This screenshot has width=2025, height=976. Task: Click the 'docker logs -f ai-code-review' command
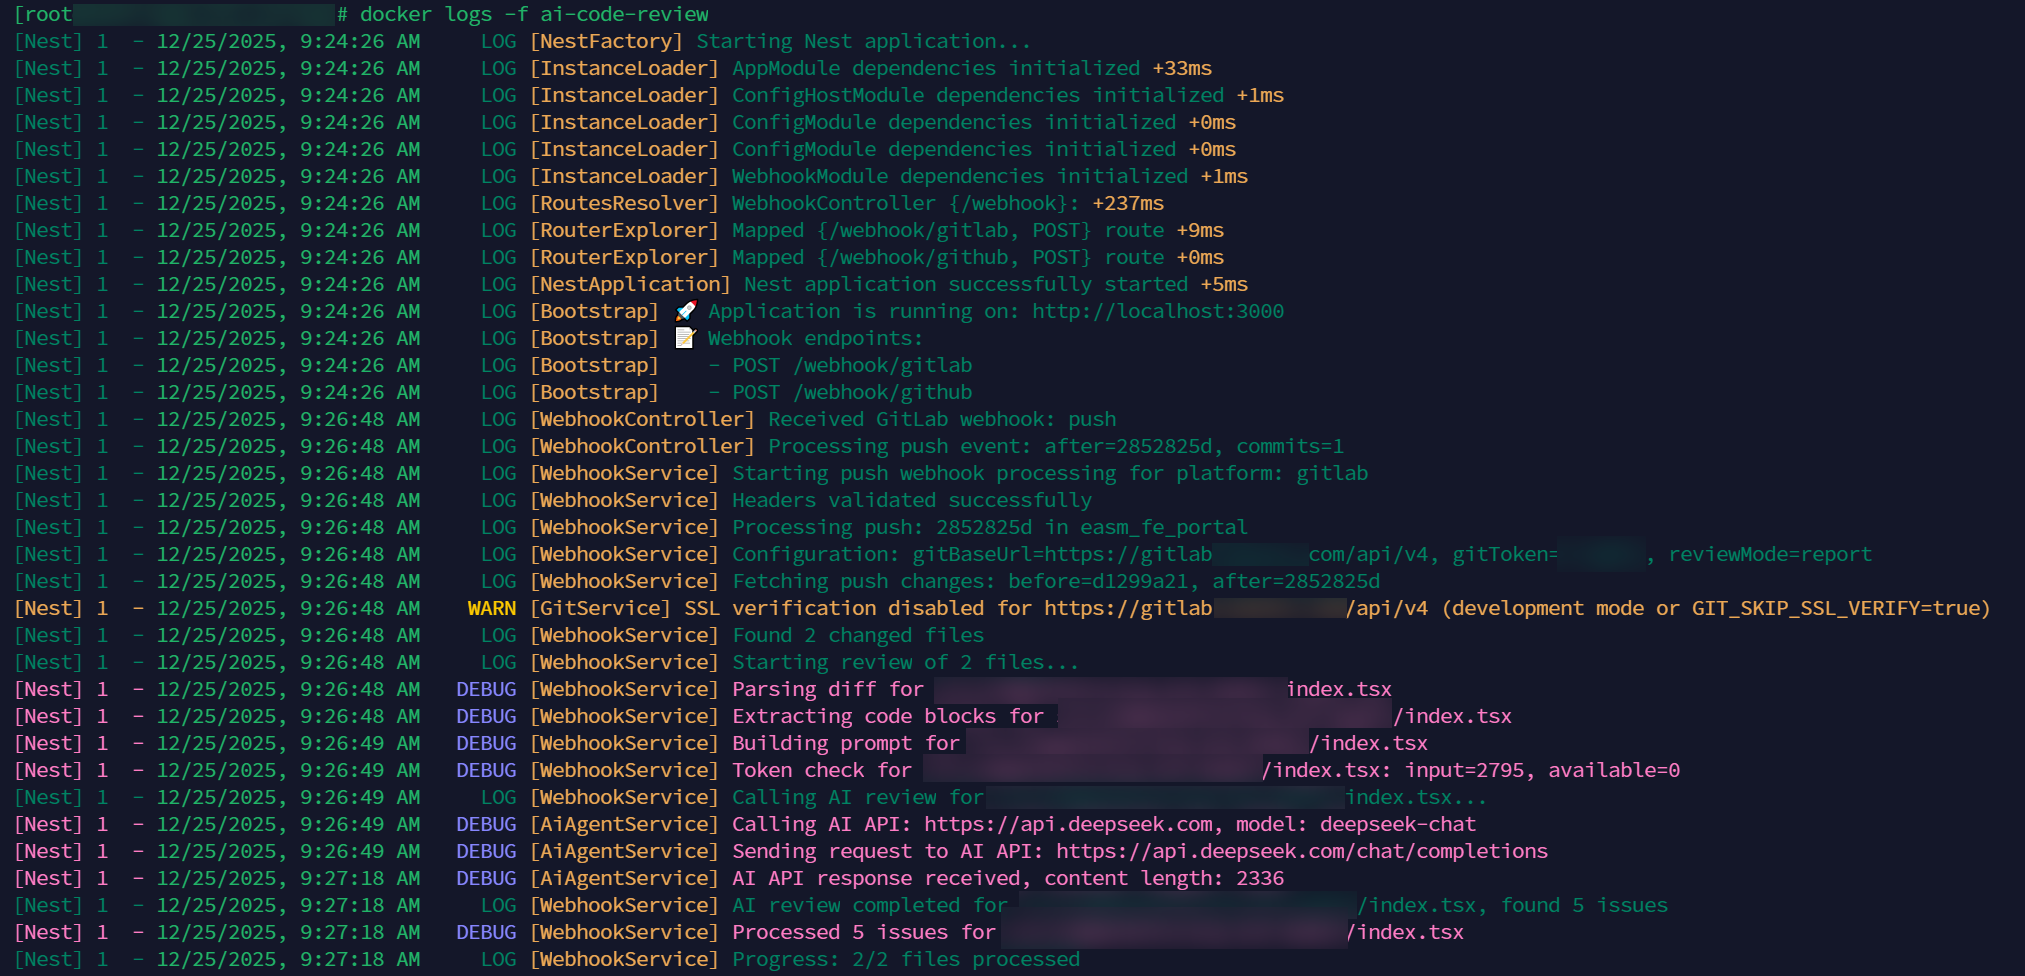tap(534, 14)
